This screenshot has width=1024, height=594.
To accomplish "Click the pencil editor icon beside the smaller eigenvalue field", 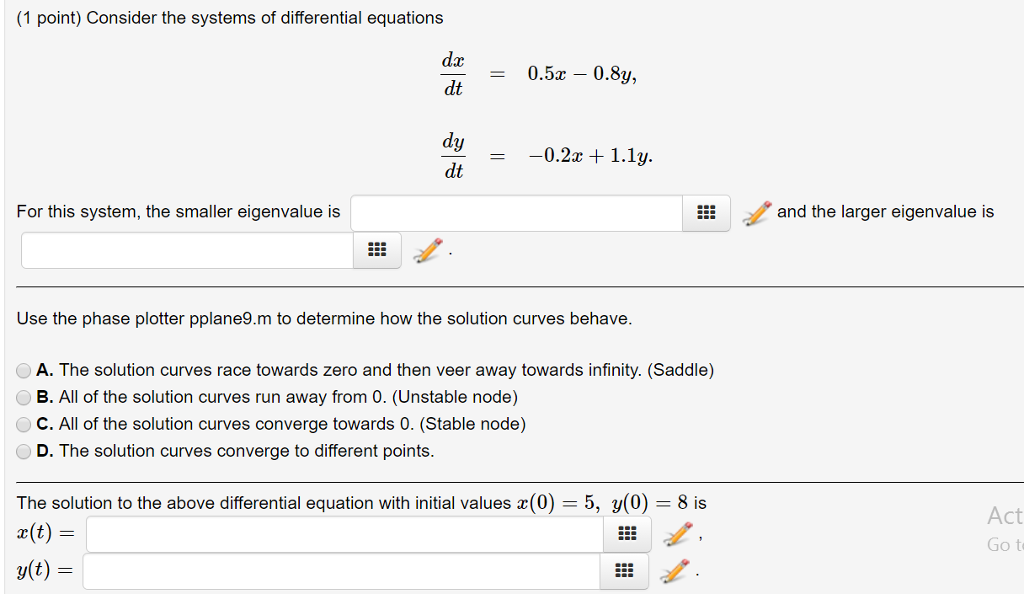I will [756, 211].
